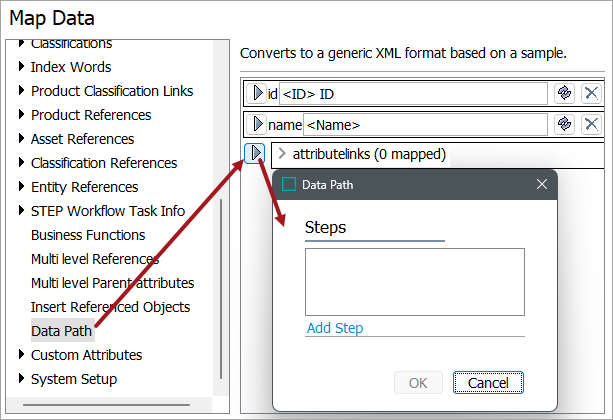Click the arrow button beside the id field
The image size is (613, 420).
pos(257,94)
